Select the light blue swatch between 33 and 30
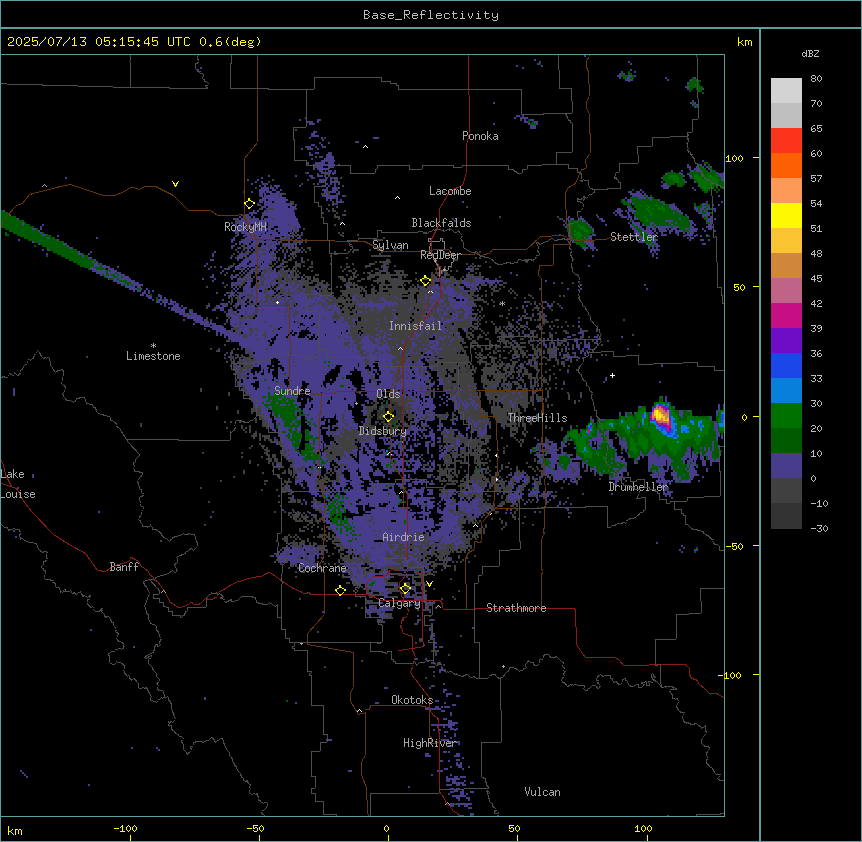The image size is (862, 842). 786,391
